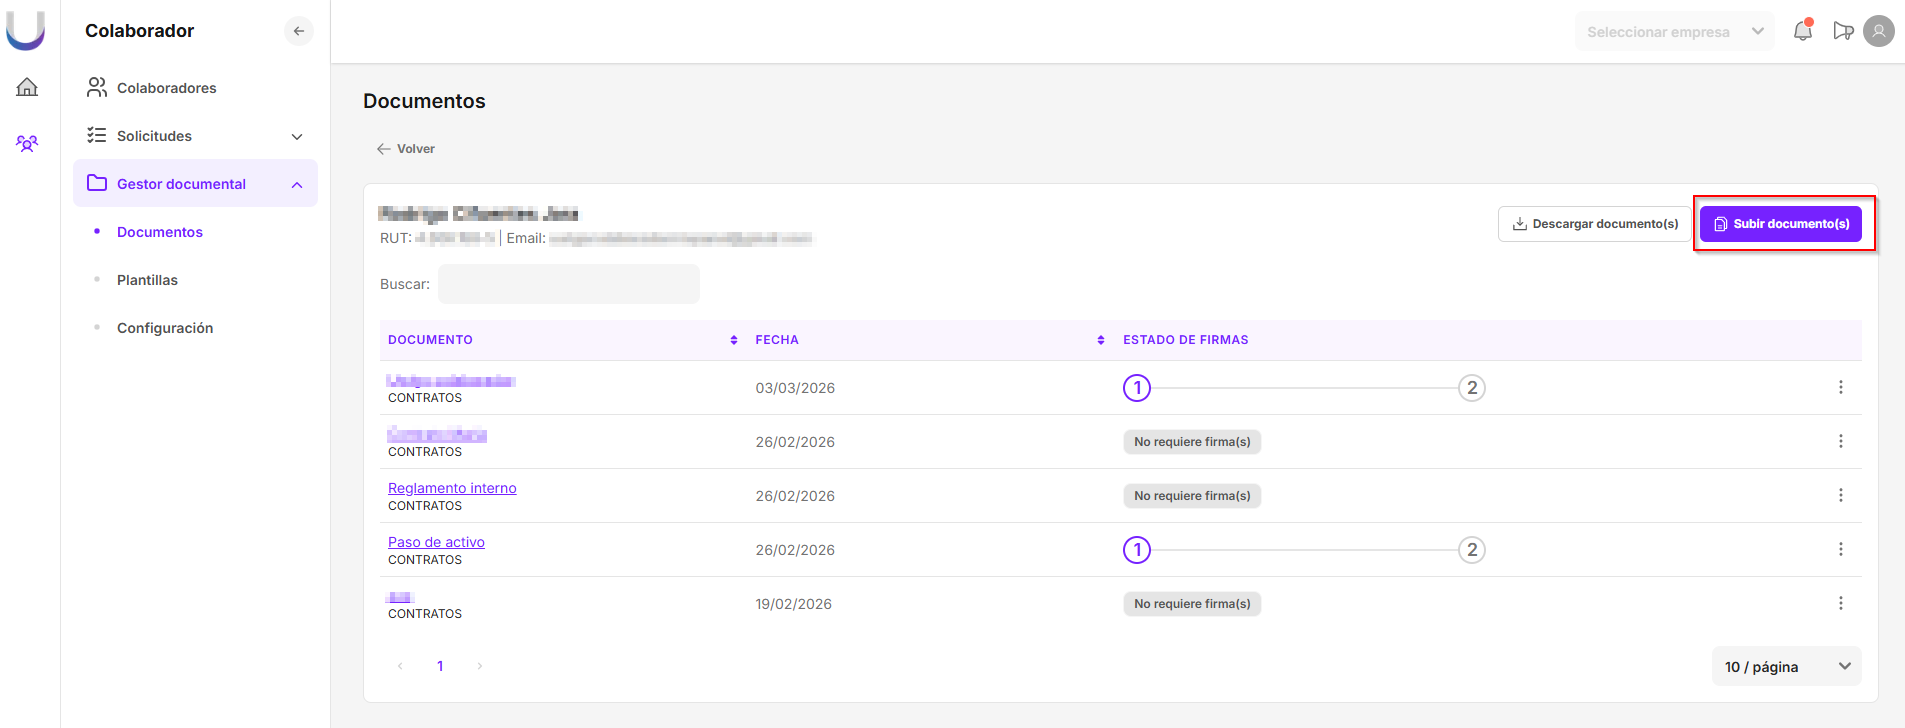The width and height of the screenshot is (1905, 728).
Task: Click signature step 1 of the 03/03/2026 document
Action: point(1137,388)
